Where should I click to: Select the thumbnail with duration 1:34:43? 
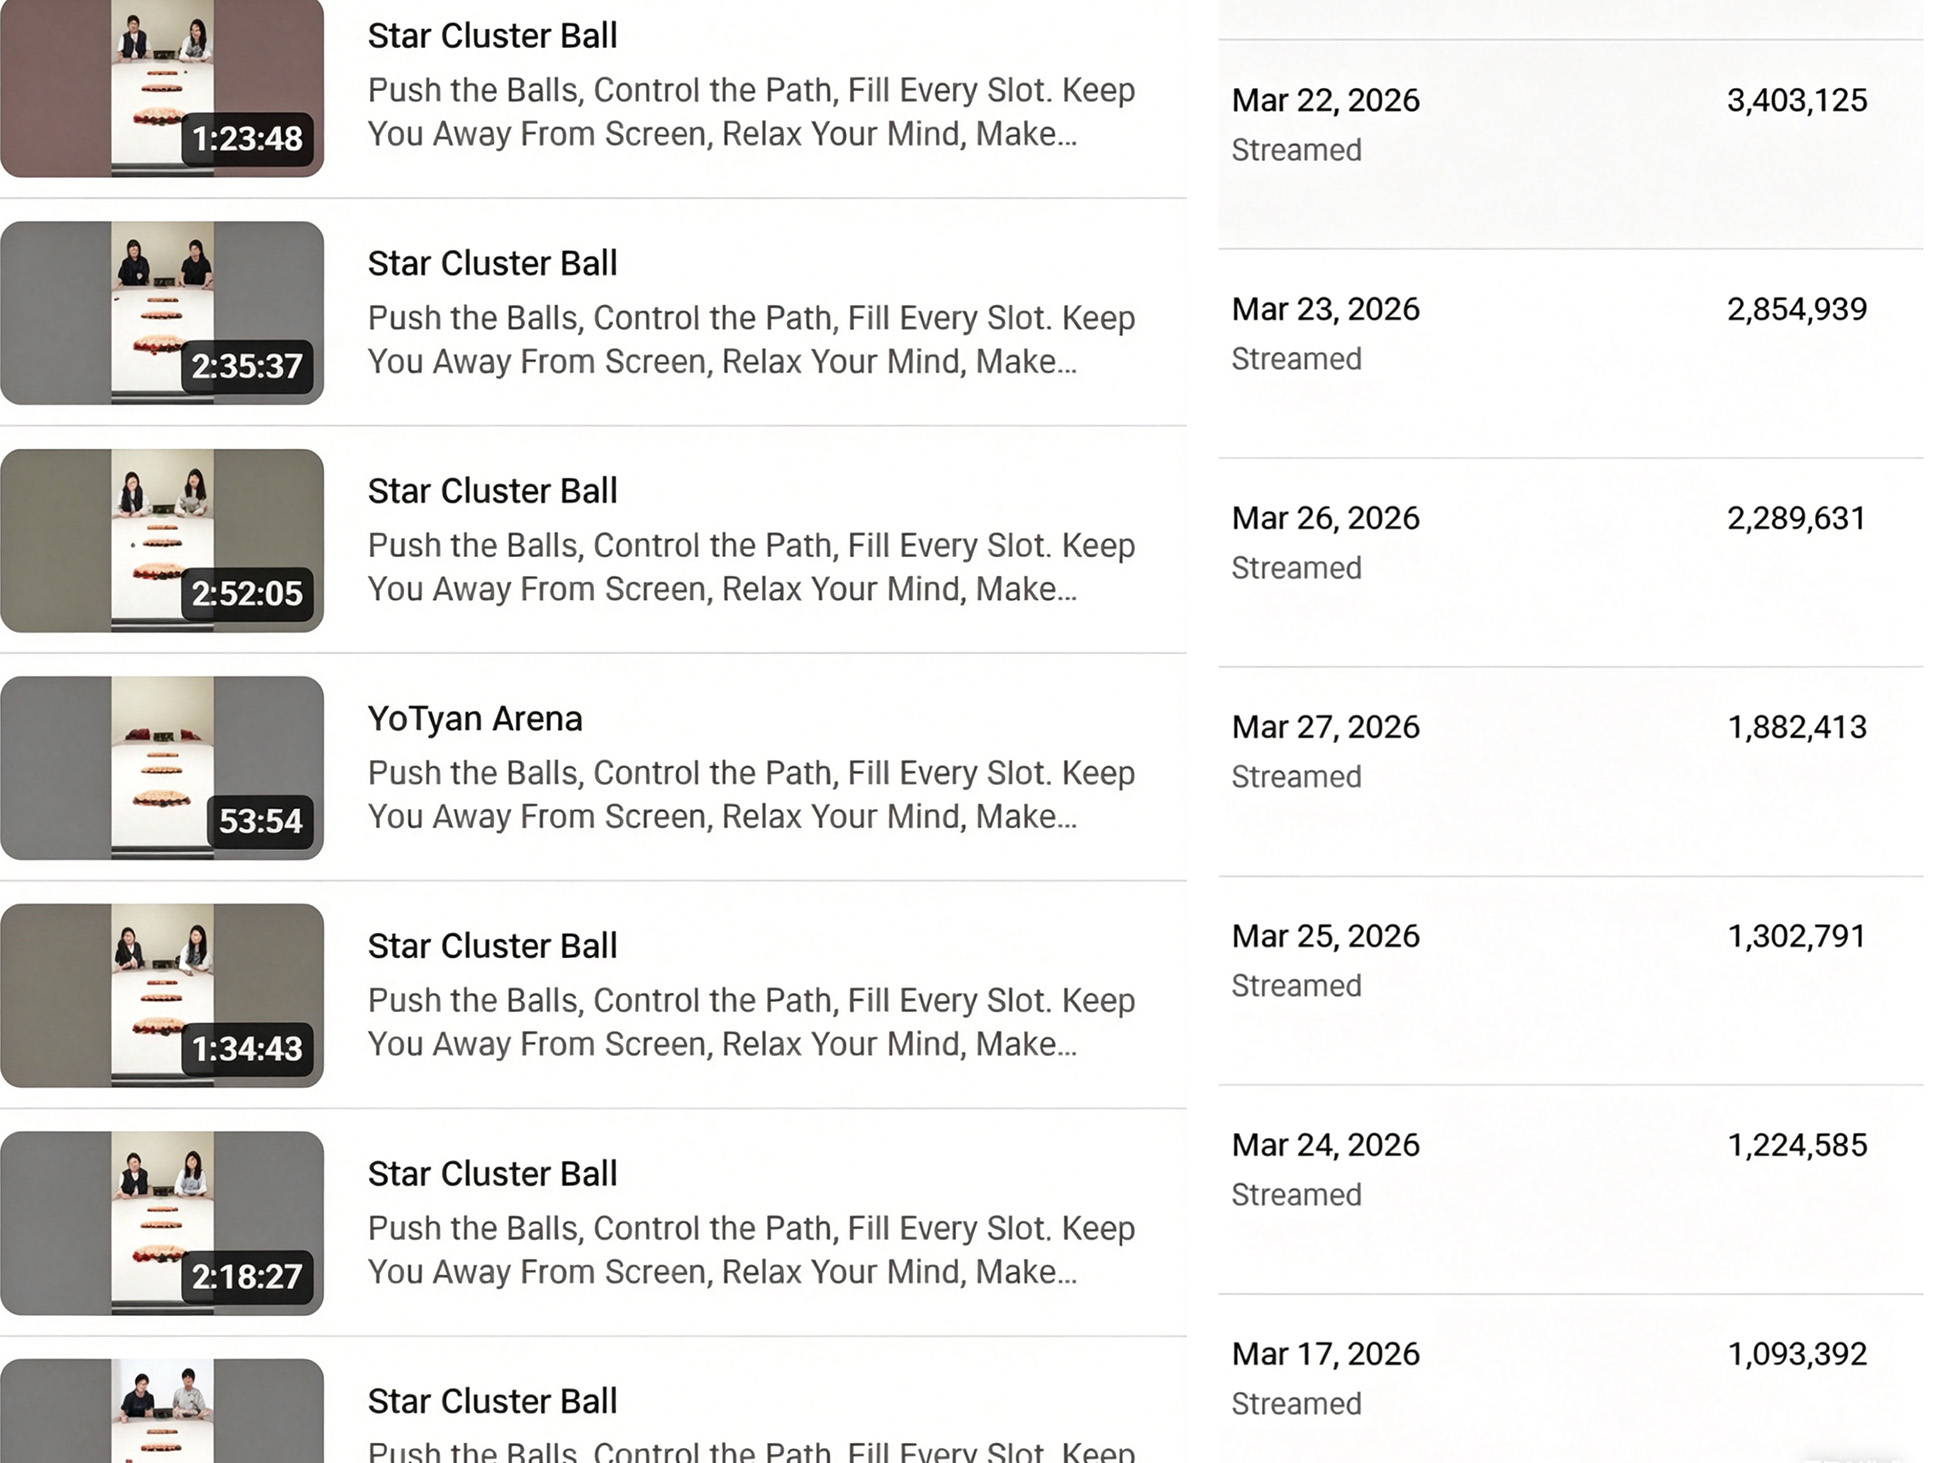coord(162,995)
